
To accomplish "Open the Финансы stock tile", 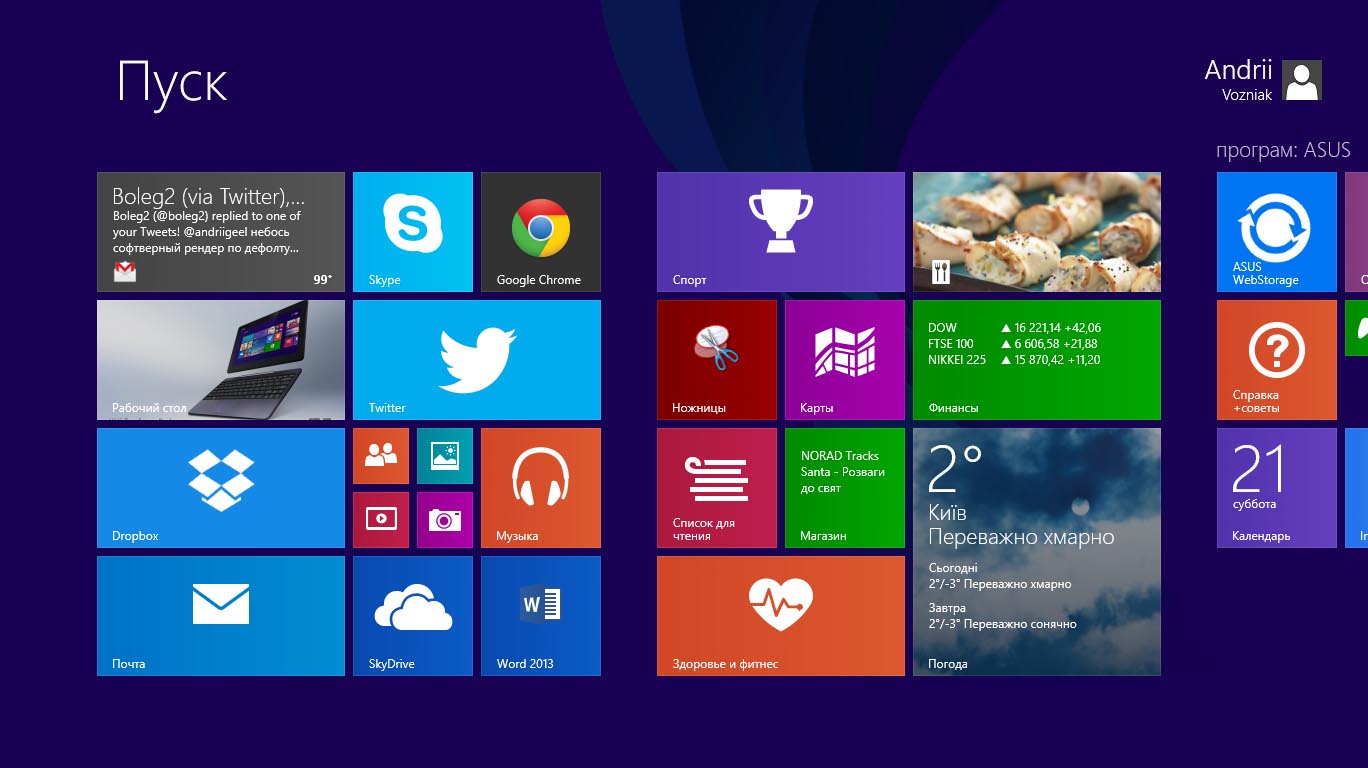I will pyautogui.click(x=1037, y=360).
